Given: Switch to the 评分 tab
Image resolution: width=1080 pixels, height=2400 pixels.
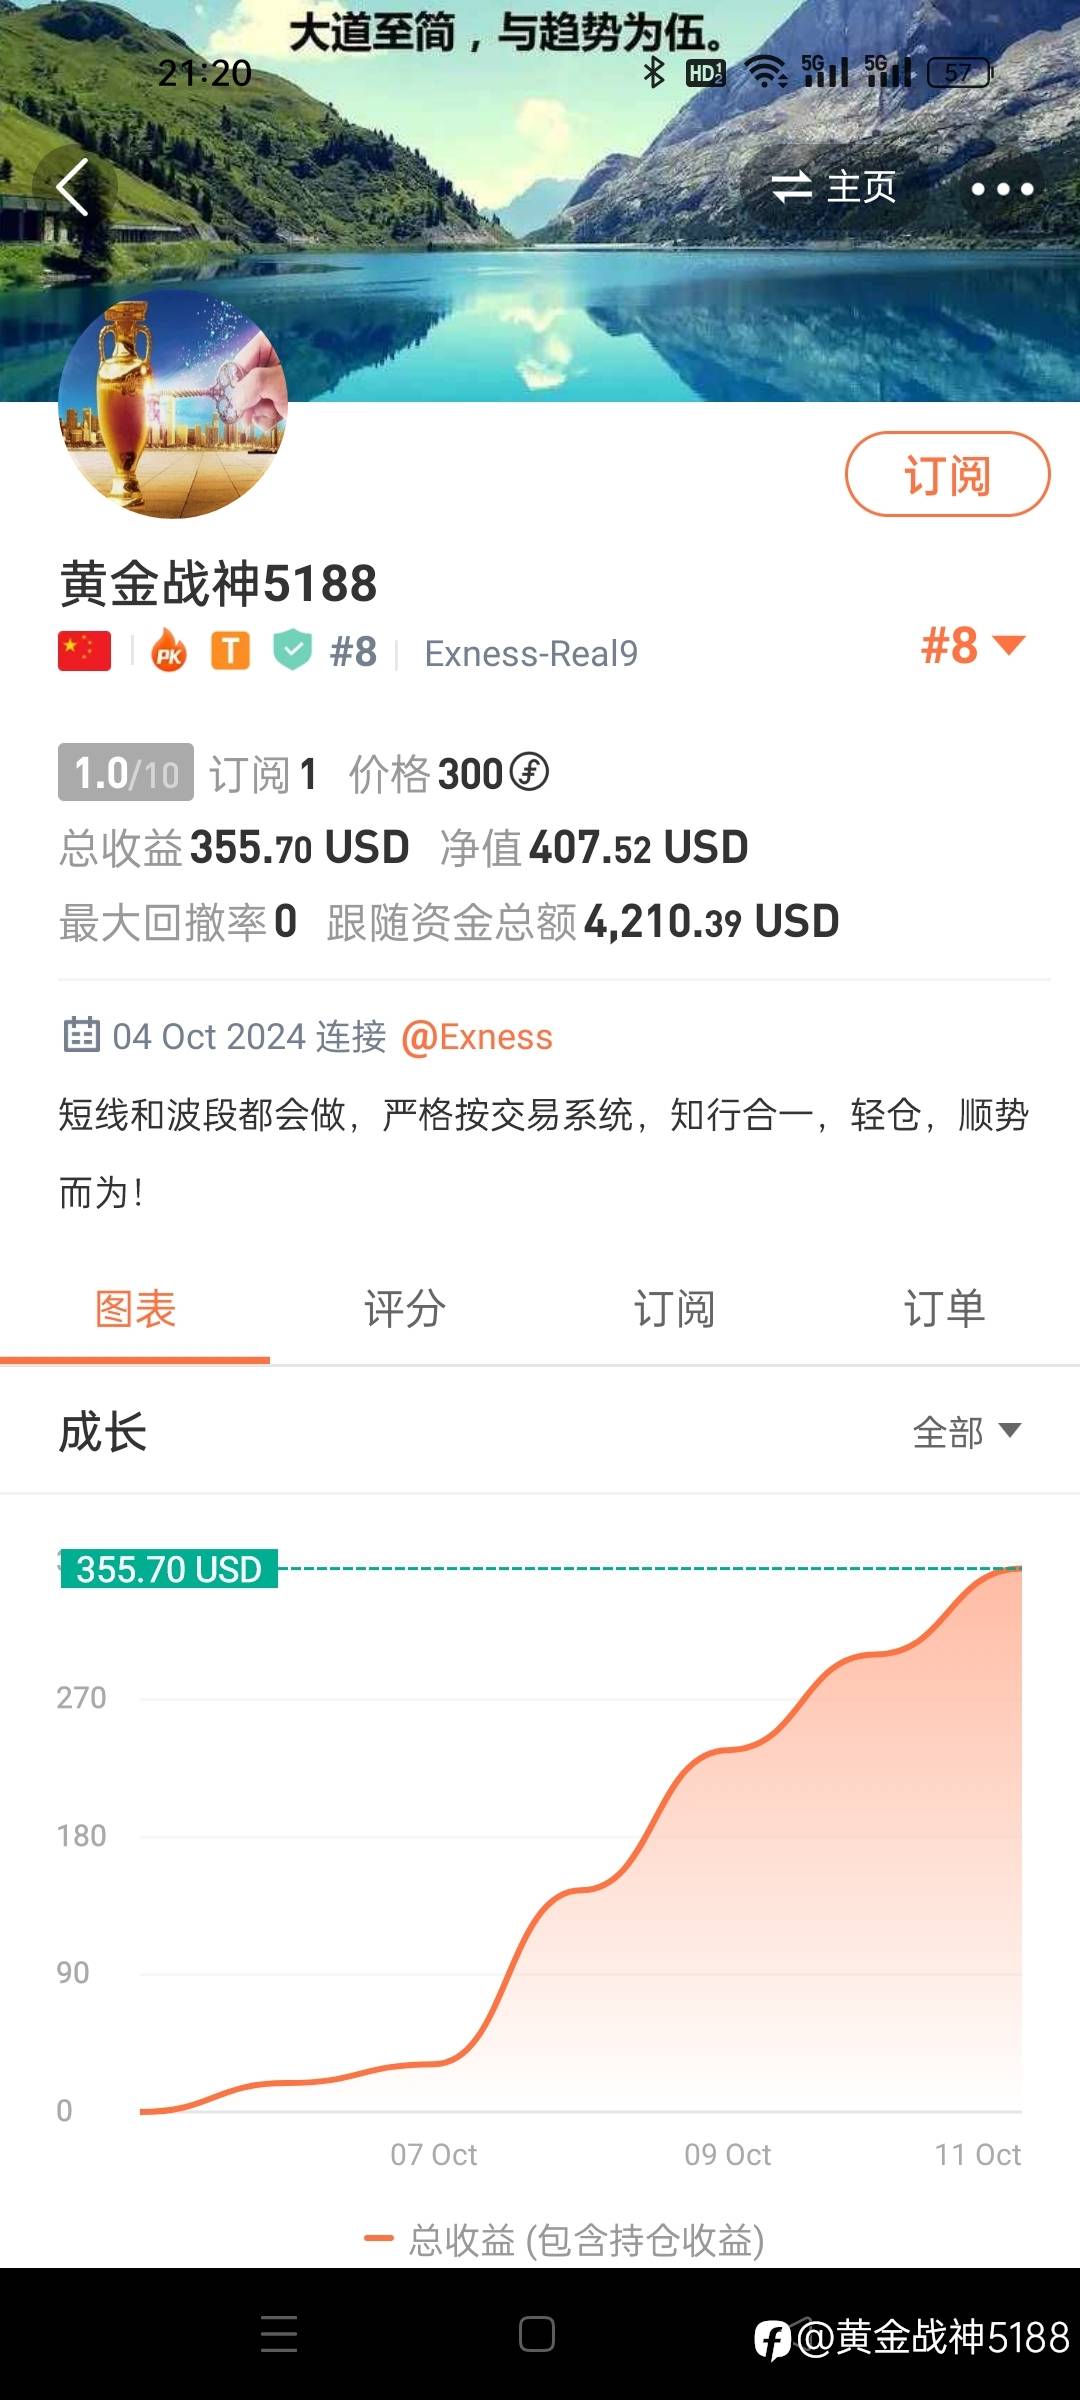Looking at the screenshot, I should 405,1309.
